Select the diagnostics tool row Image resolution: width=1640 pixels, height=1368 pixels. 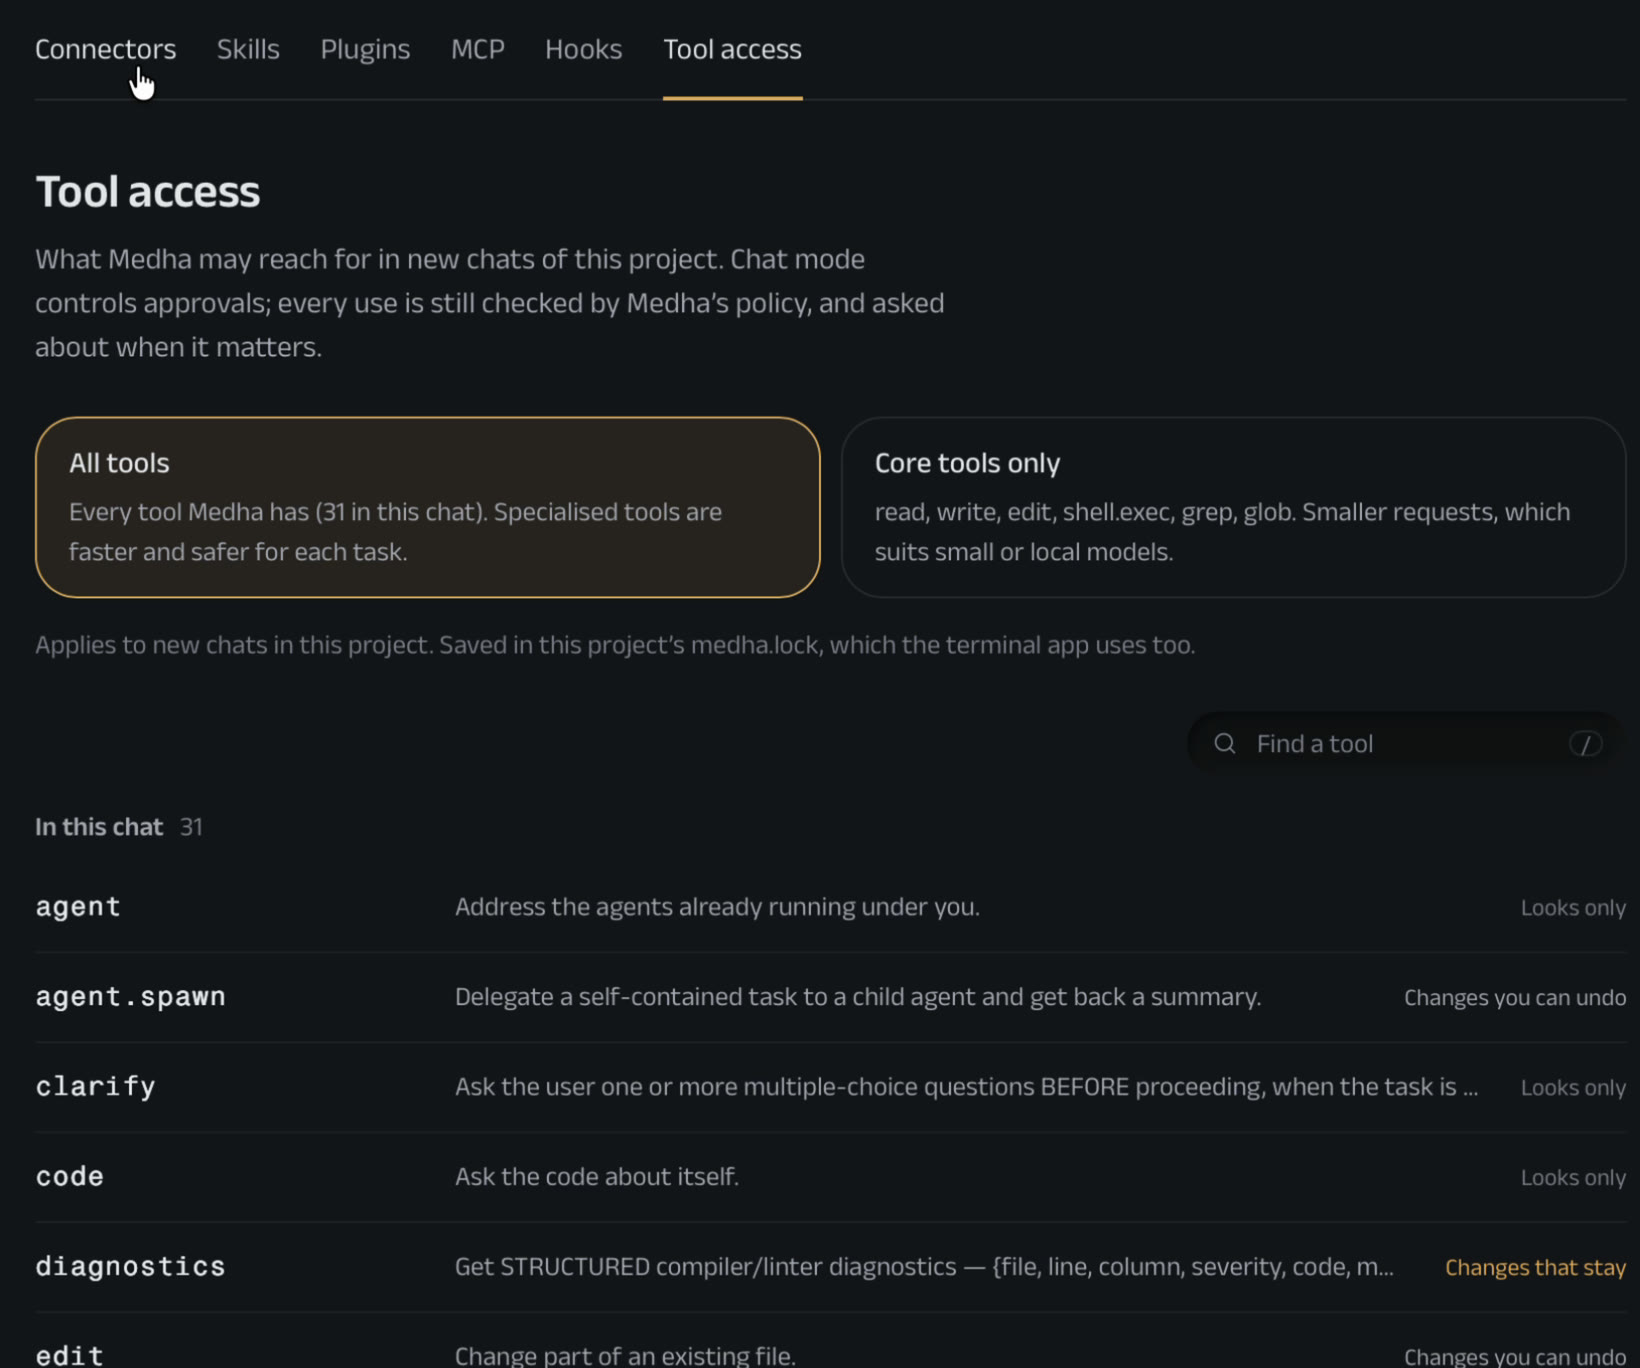coord(831,1267)
